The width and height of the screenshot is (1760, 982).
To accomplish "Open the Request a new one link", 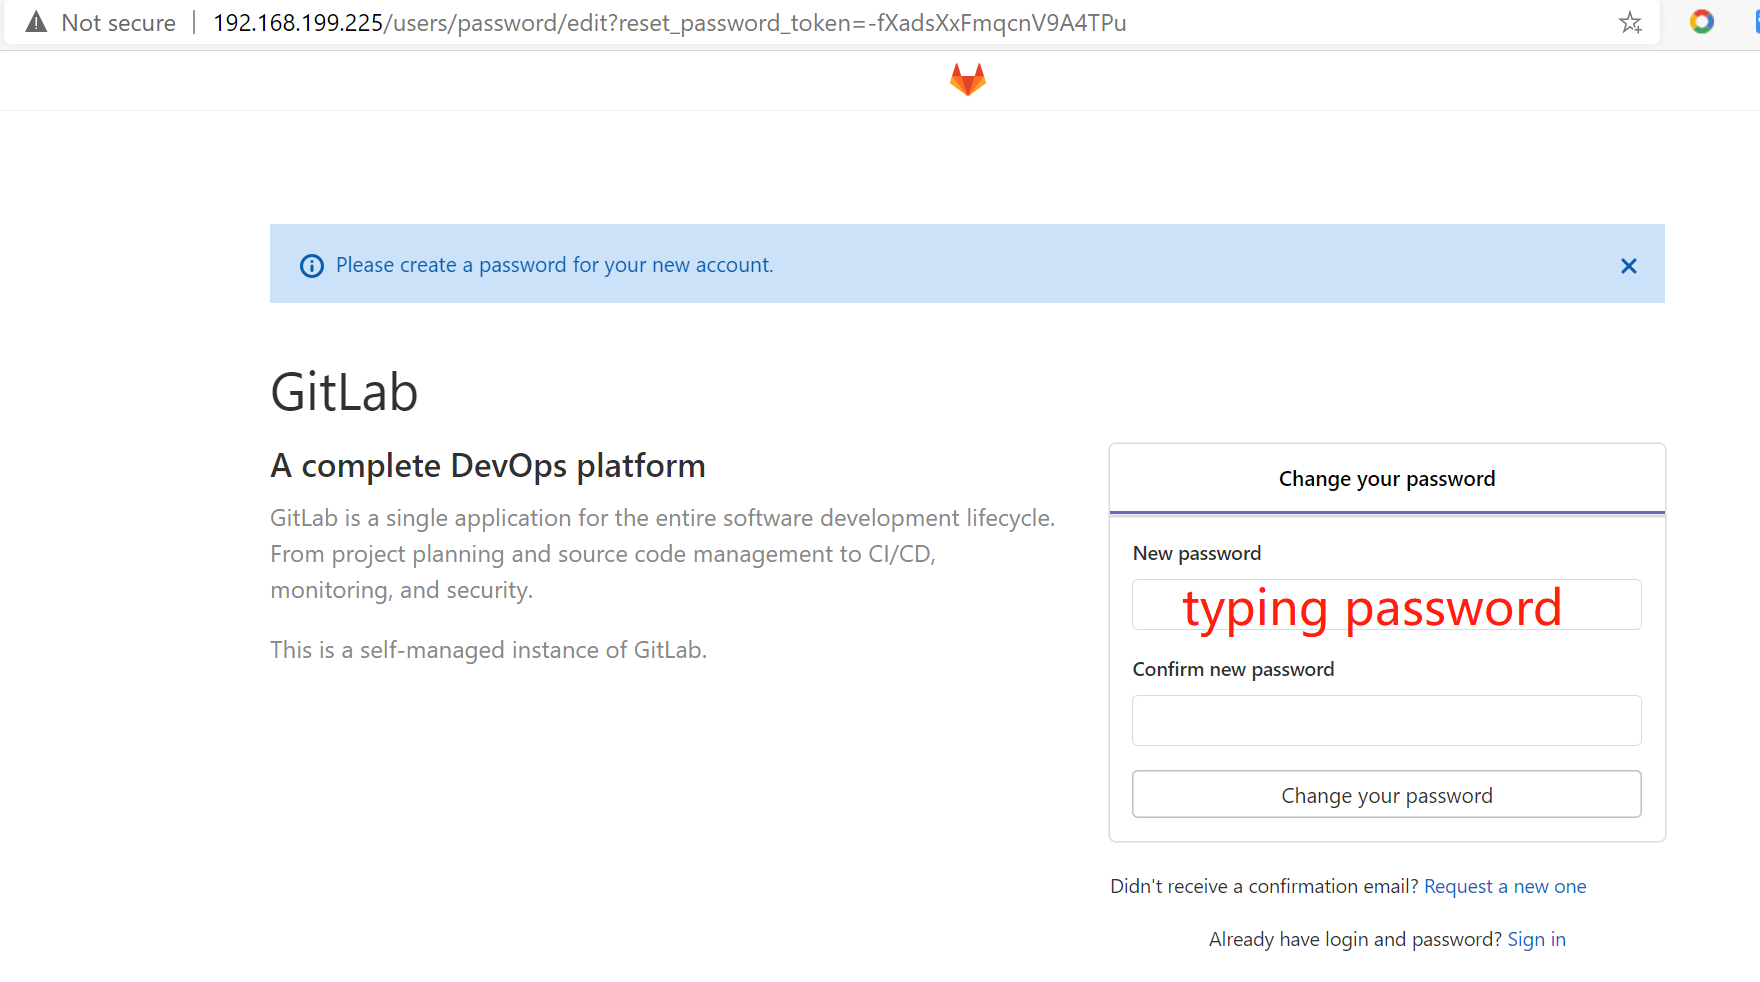I will coord(1504,886).
